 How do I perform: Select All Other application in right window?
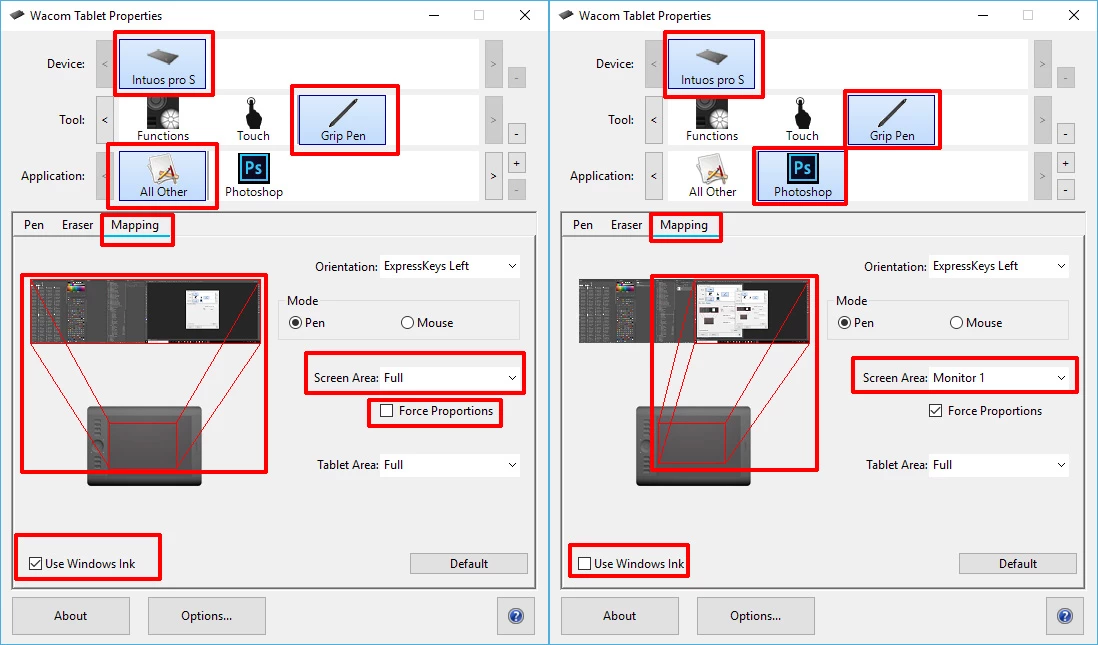712,176
